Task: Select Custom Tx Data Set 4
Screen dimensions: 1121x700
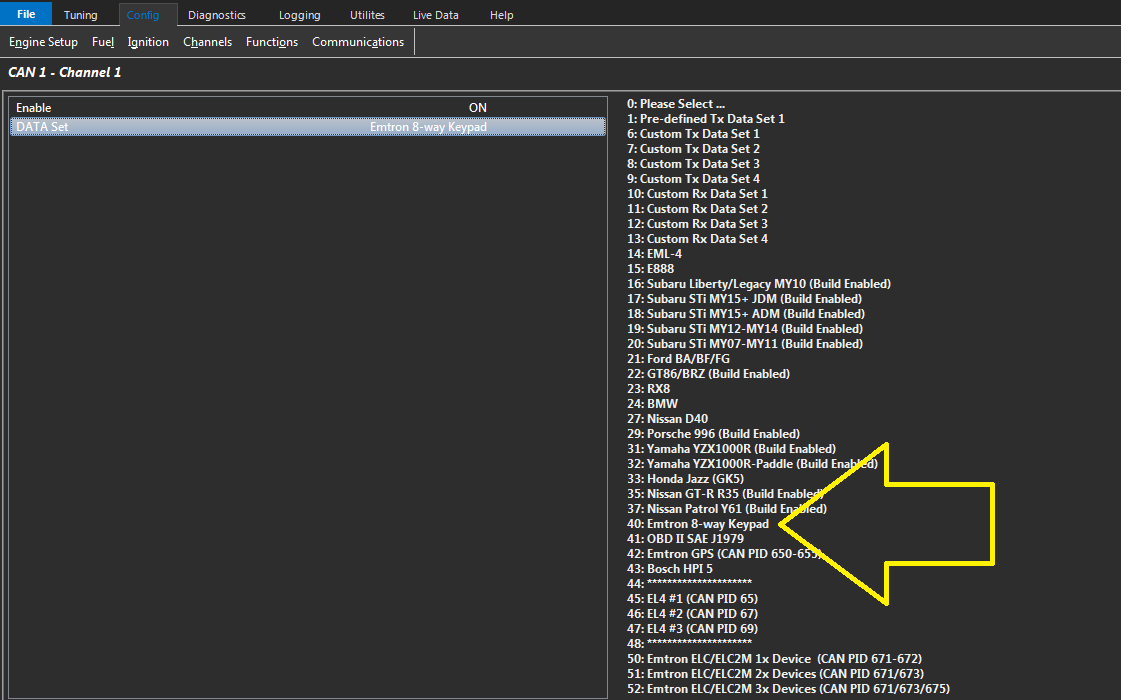Action: pyautogui.click(x=693, y=179)
